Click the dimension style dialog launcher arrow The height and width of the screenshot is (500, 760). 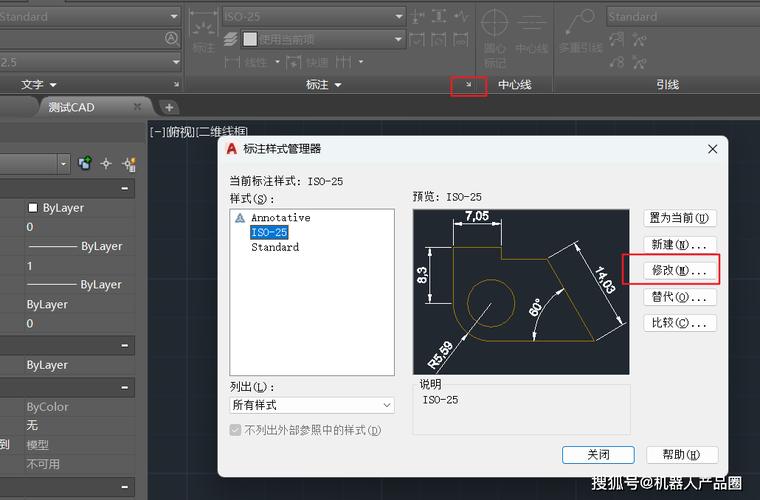pos(469,86)
